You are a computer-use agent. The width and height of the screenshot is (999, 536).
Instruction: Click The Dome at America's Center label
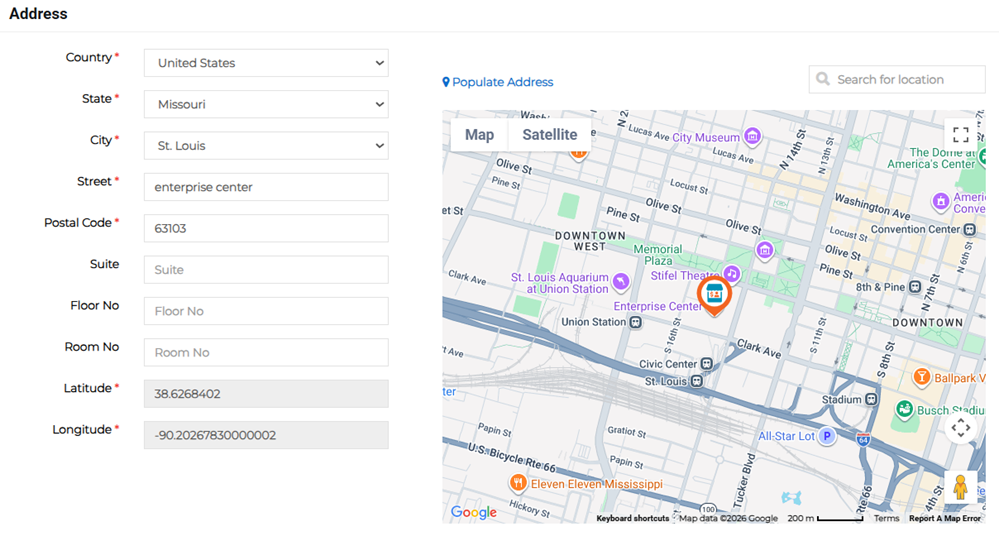tap(931, 158)
